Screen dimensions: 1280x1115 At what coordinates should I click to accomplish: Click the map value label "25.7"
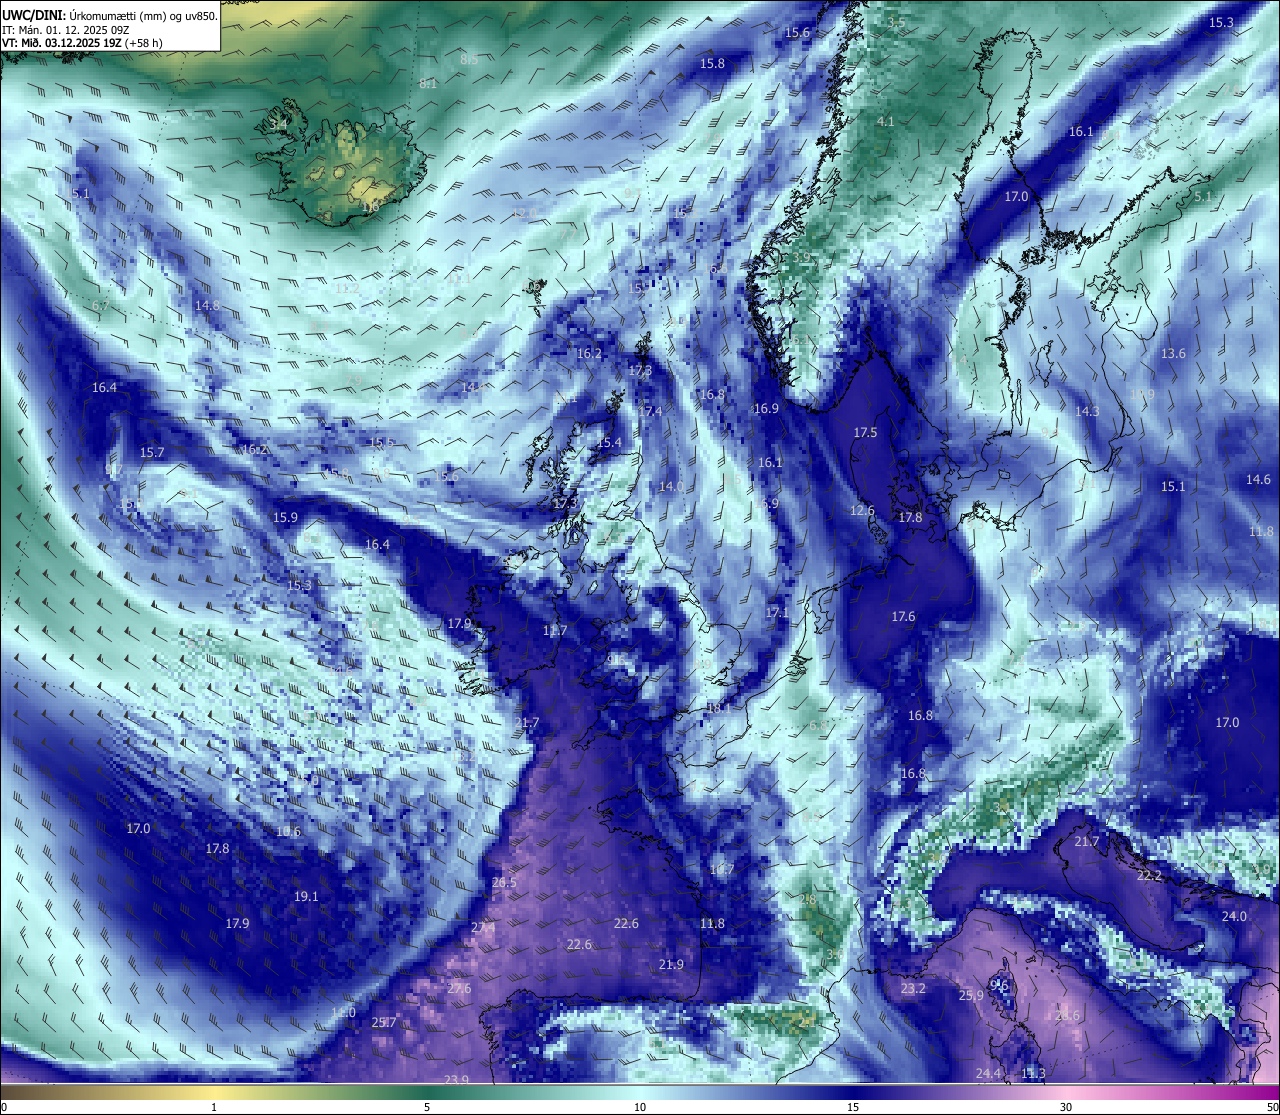point(384,1022)
